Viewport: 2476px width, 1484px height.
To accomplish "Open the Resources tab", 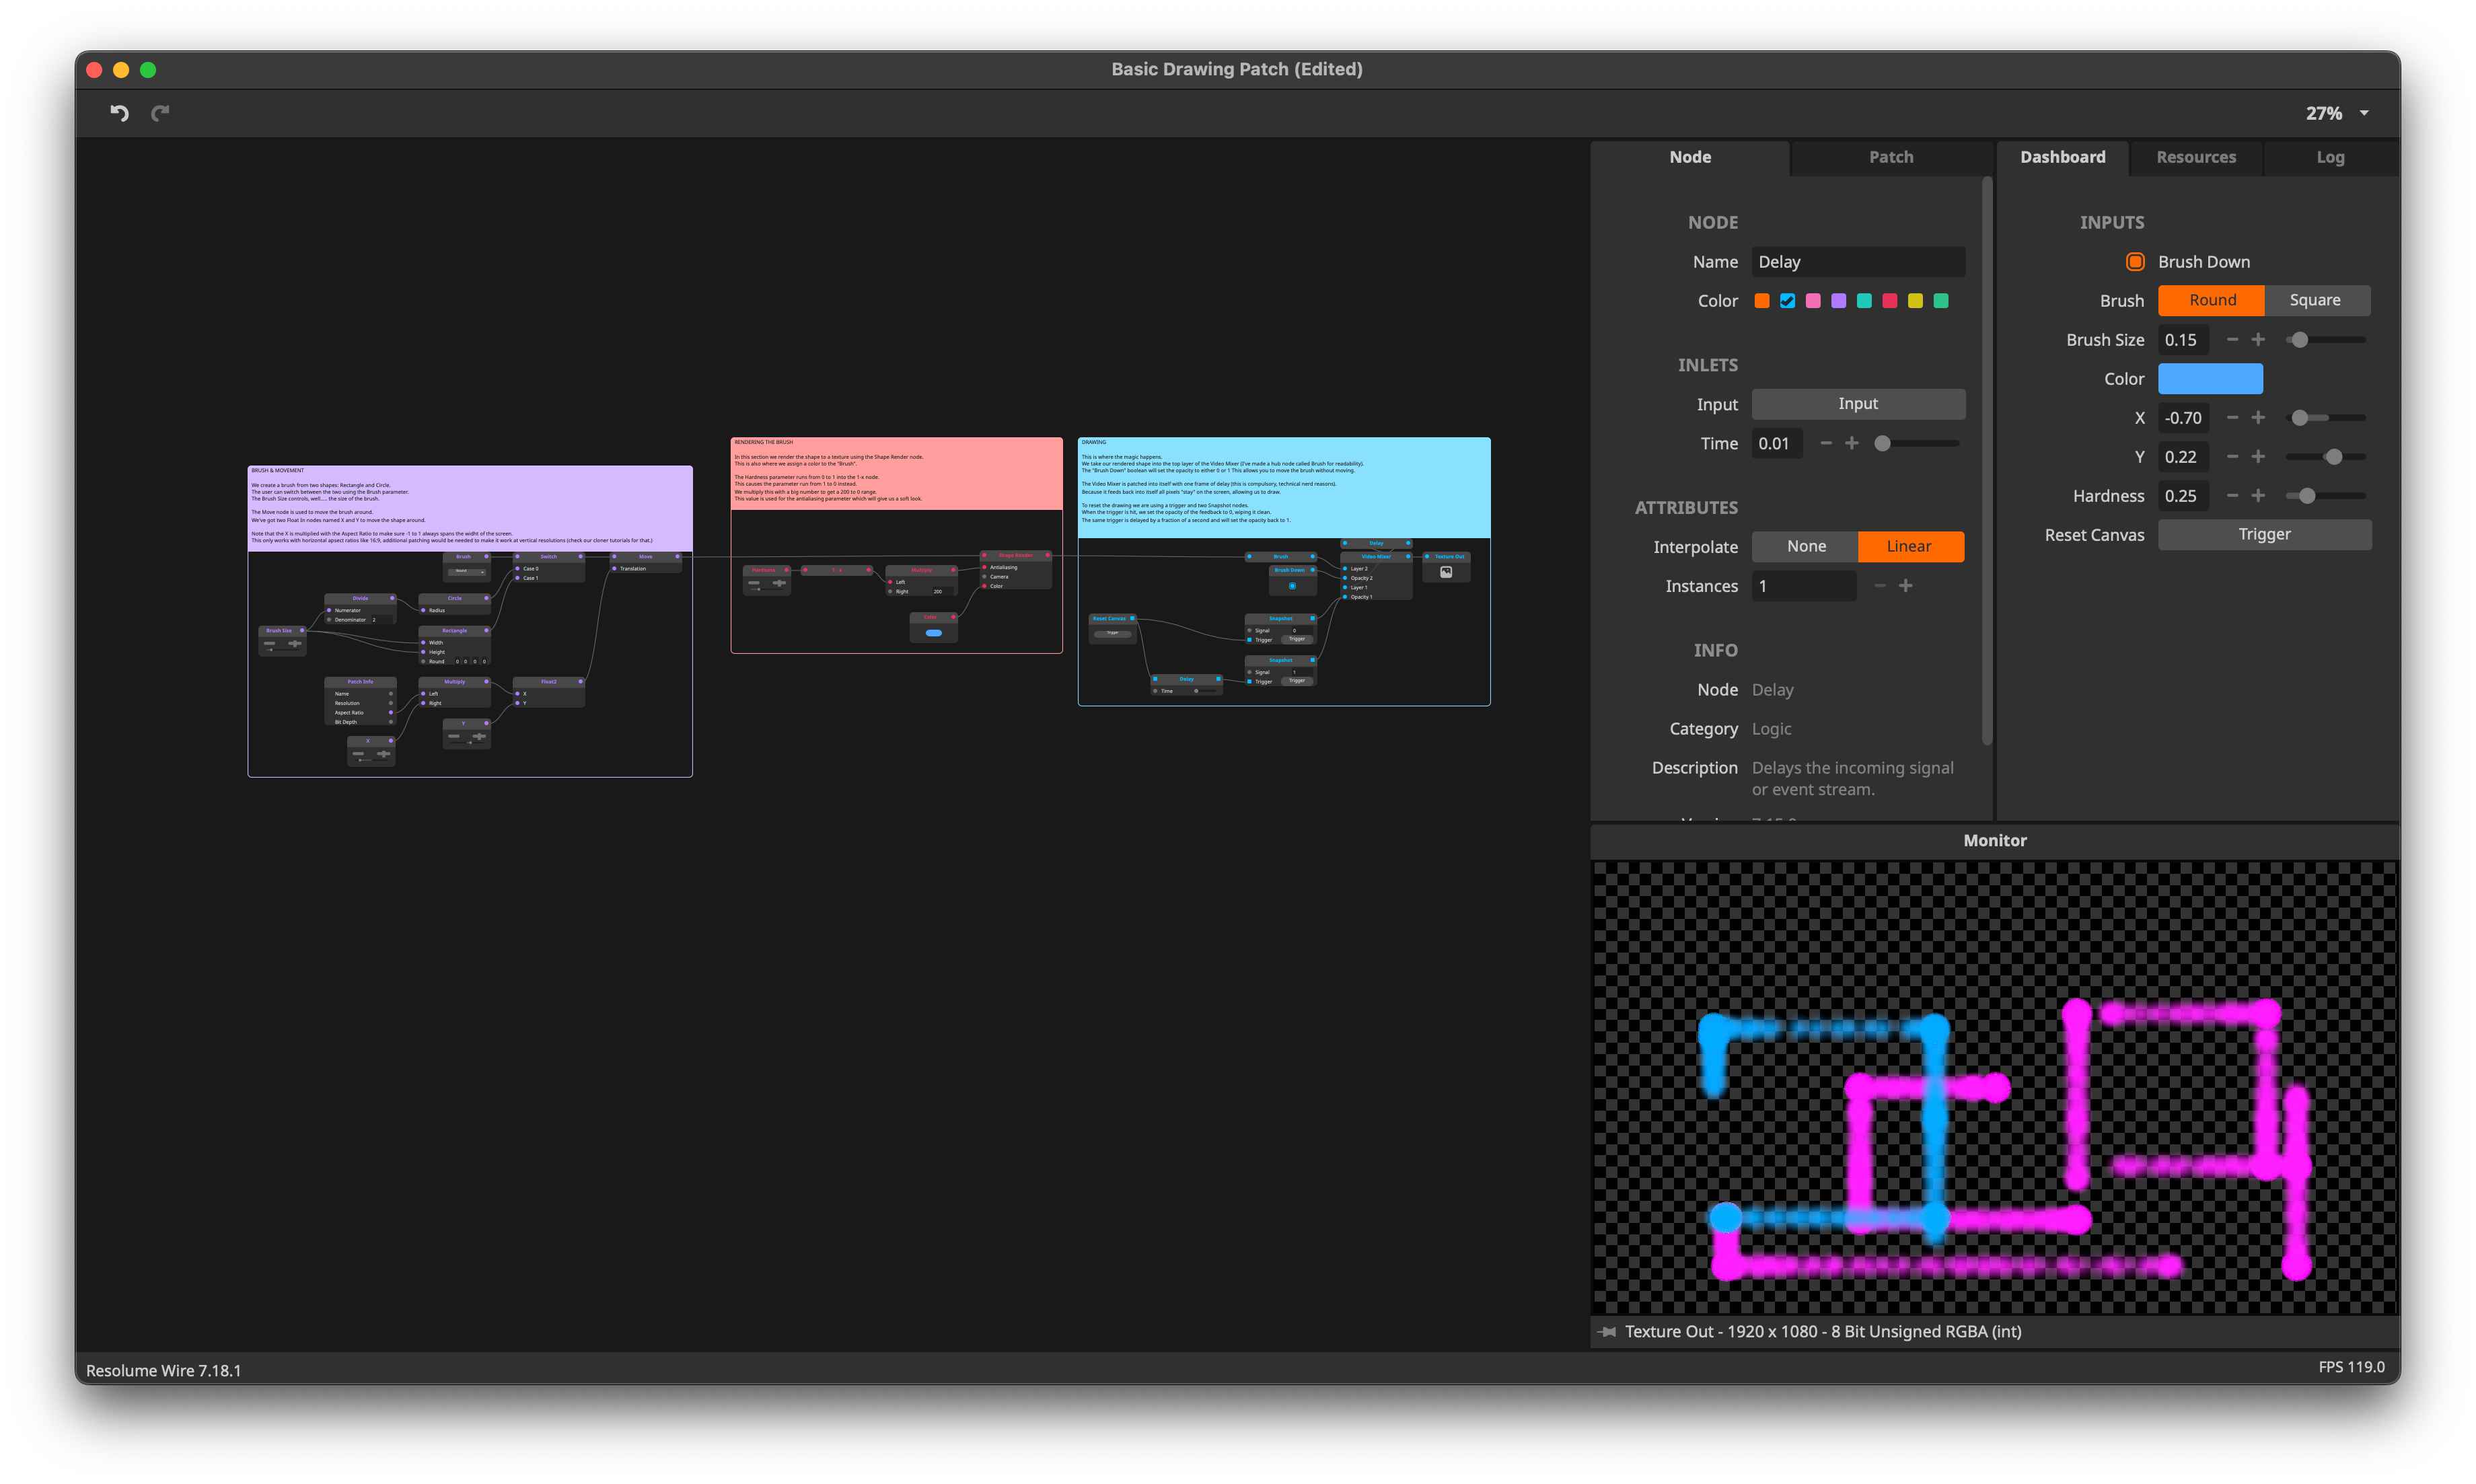I will coord(2195,157).
